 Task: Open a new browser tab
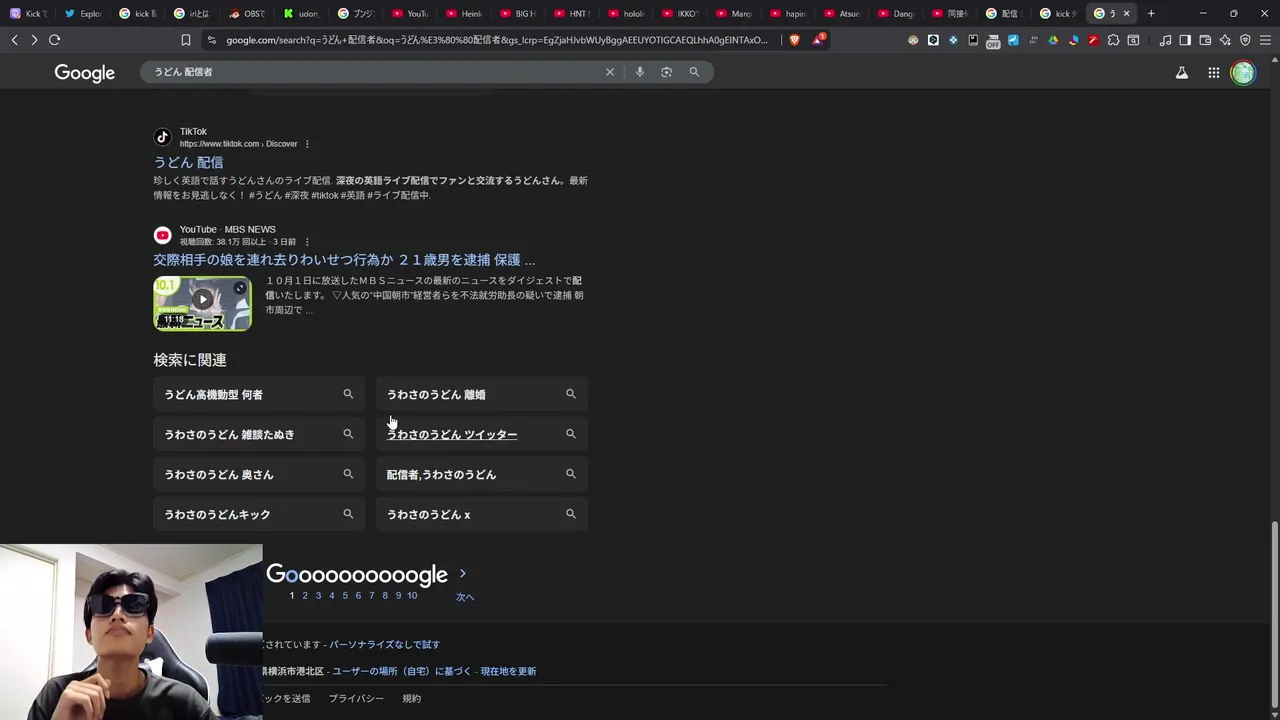pyautogui.click(x=1151, y=13)
